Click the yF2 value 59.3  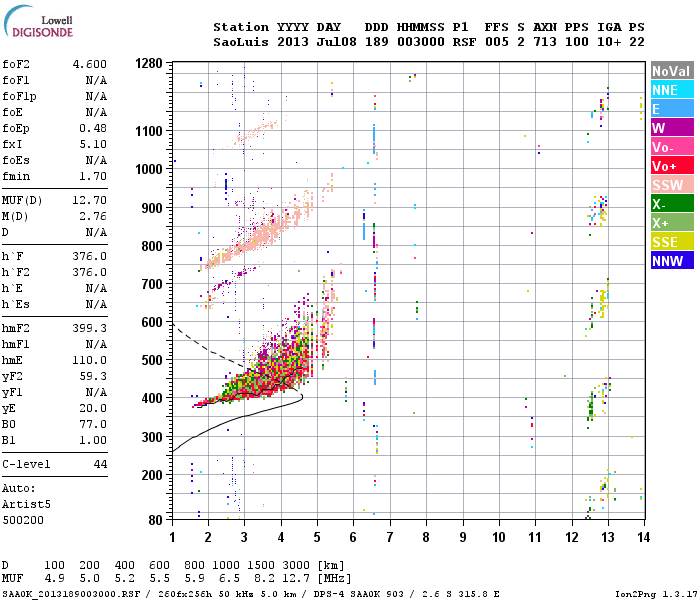(93, 376)
